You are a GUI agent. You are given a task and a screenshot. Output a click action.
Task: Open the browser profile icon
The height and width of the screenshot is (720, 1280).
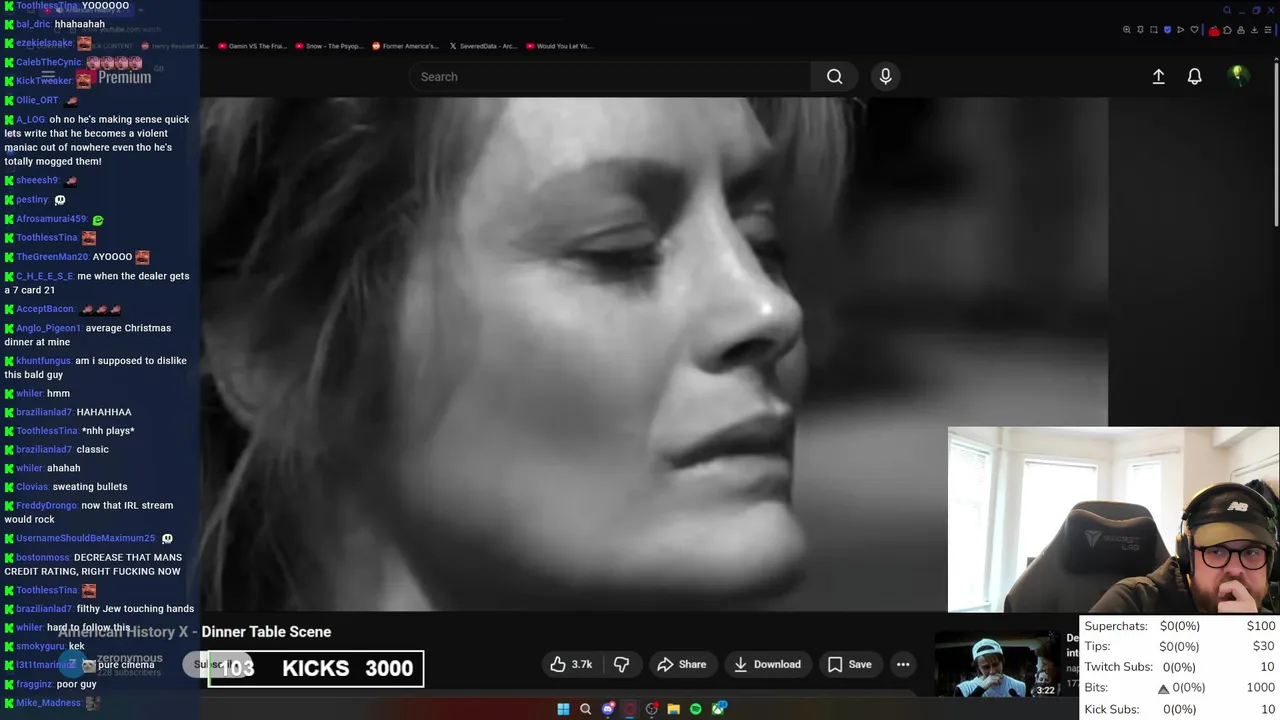1241,30
